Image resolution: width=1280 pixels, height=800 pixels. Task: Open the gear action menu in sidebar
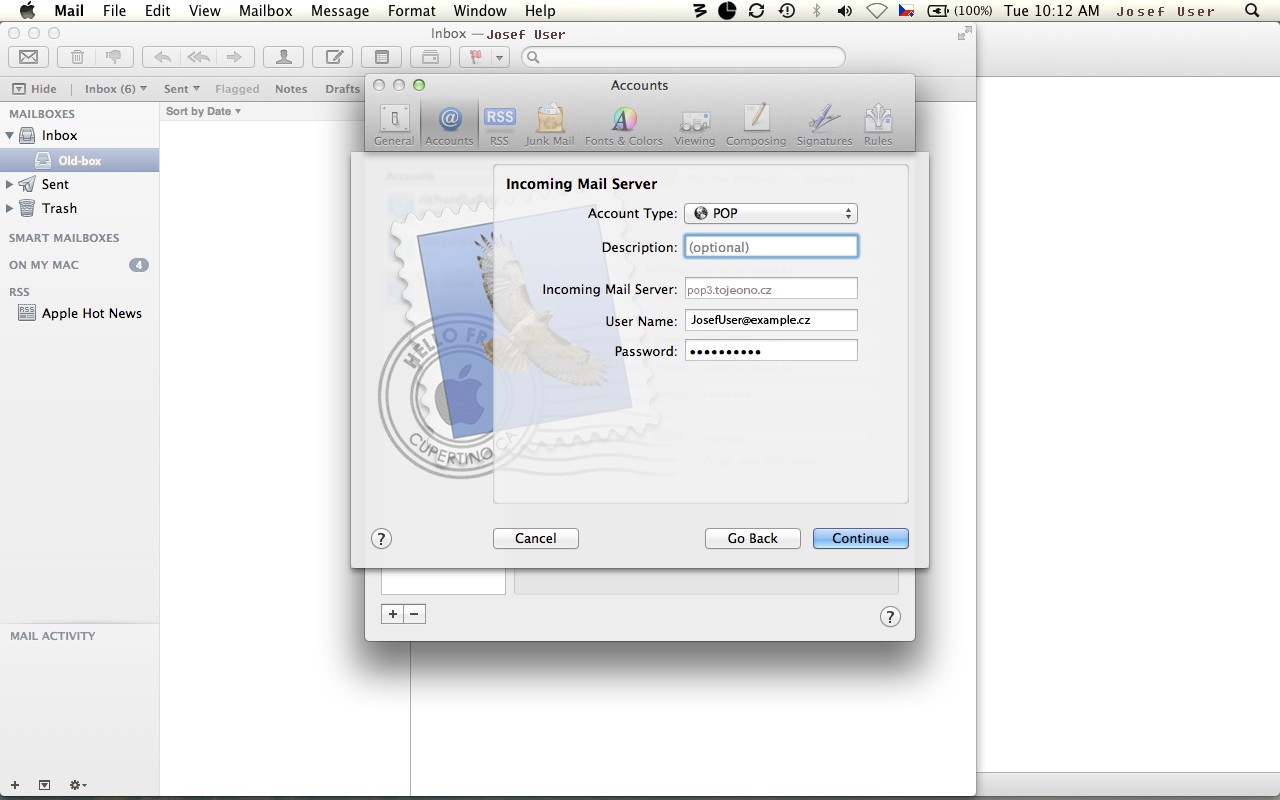[77, 785]
